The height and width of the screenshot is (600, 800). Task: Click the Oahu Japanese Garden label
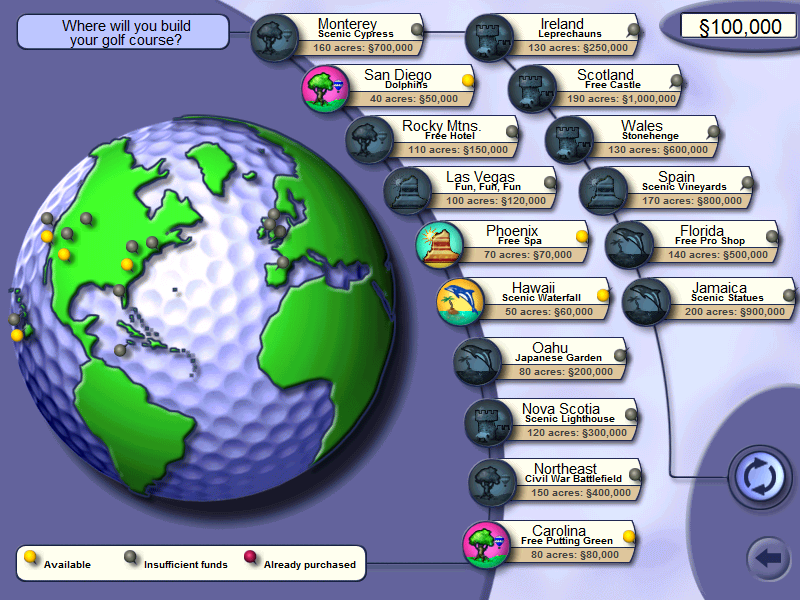(x=558, y=358)
